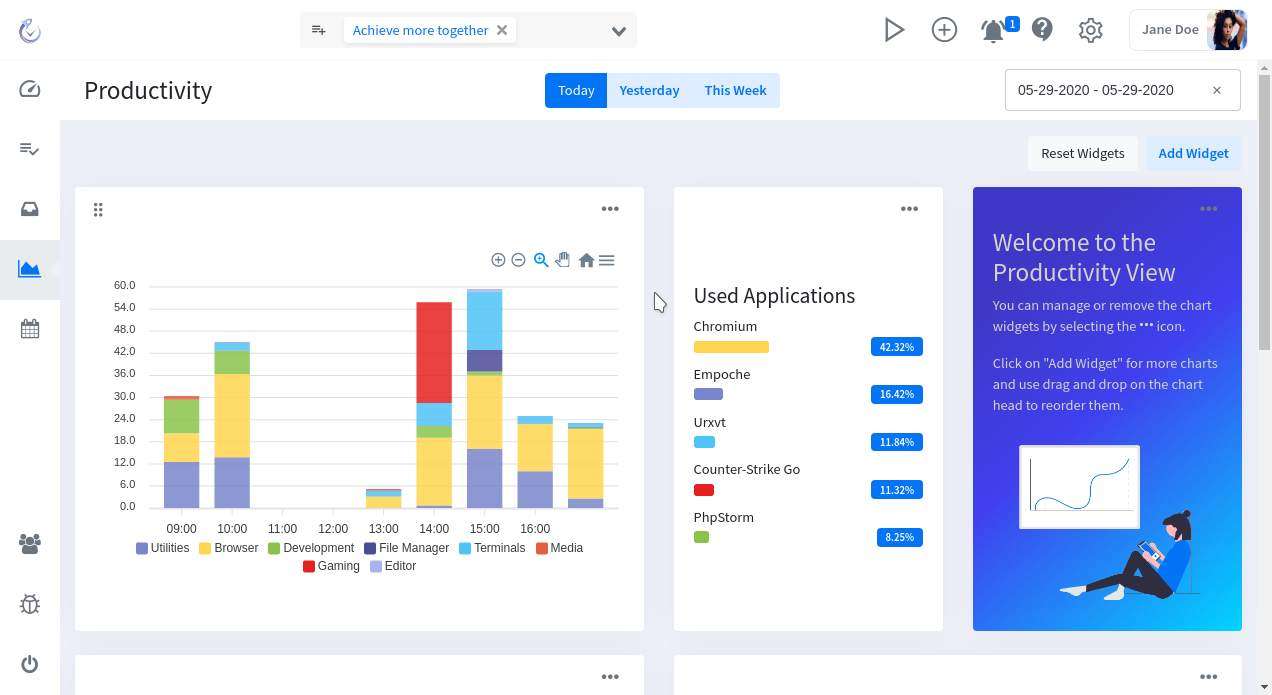Screen dimensions: 1272x695
Task: Click the page vertical scrollbar
Action: pos(1265,210)
